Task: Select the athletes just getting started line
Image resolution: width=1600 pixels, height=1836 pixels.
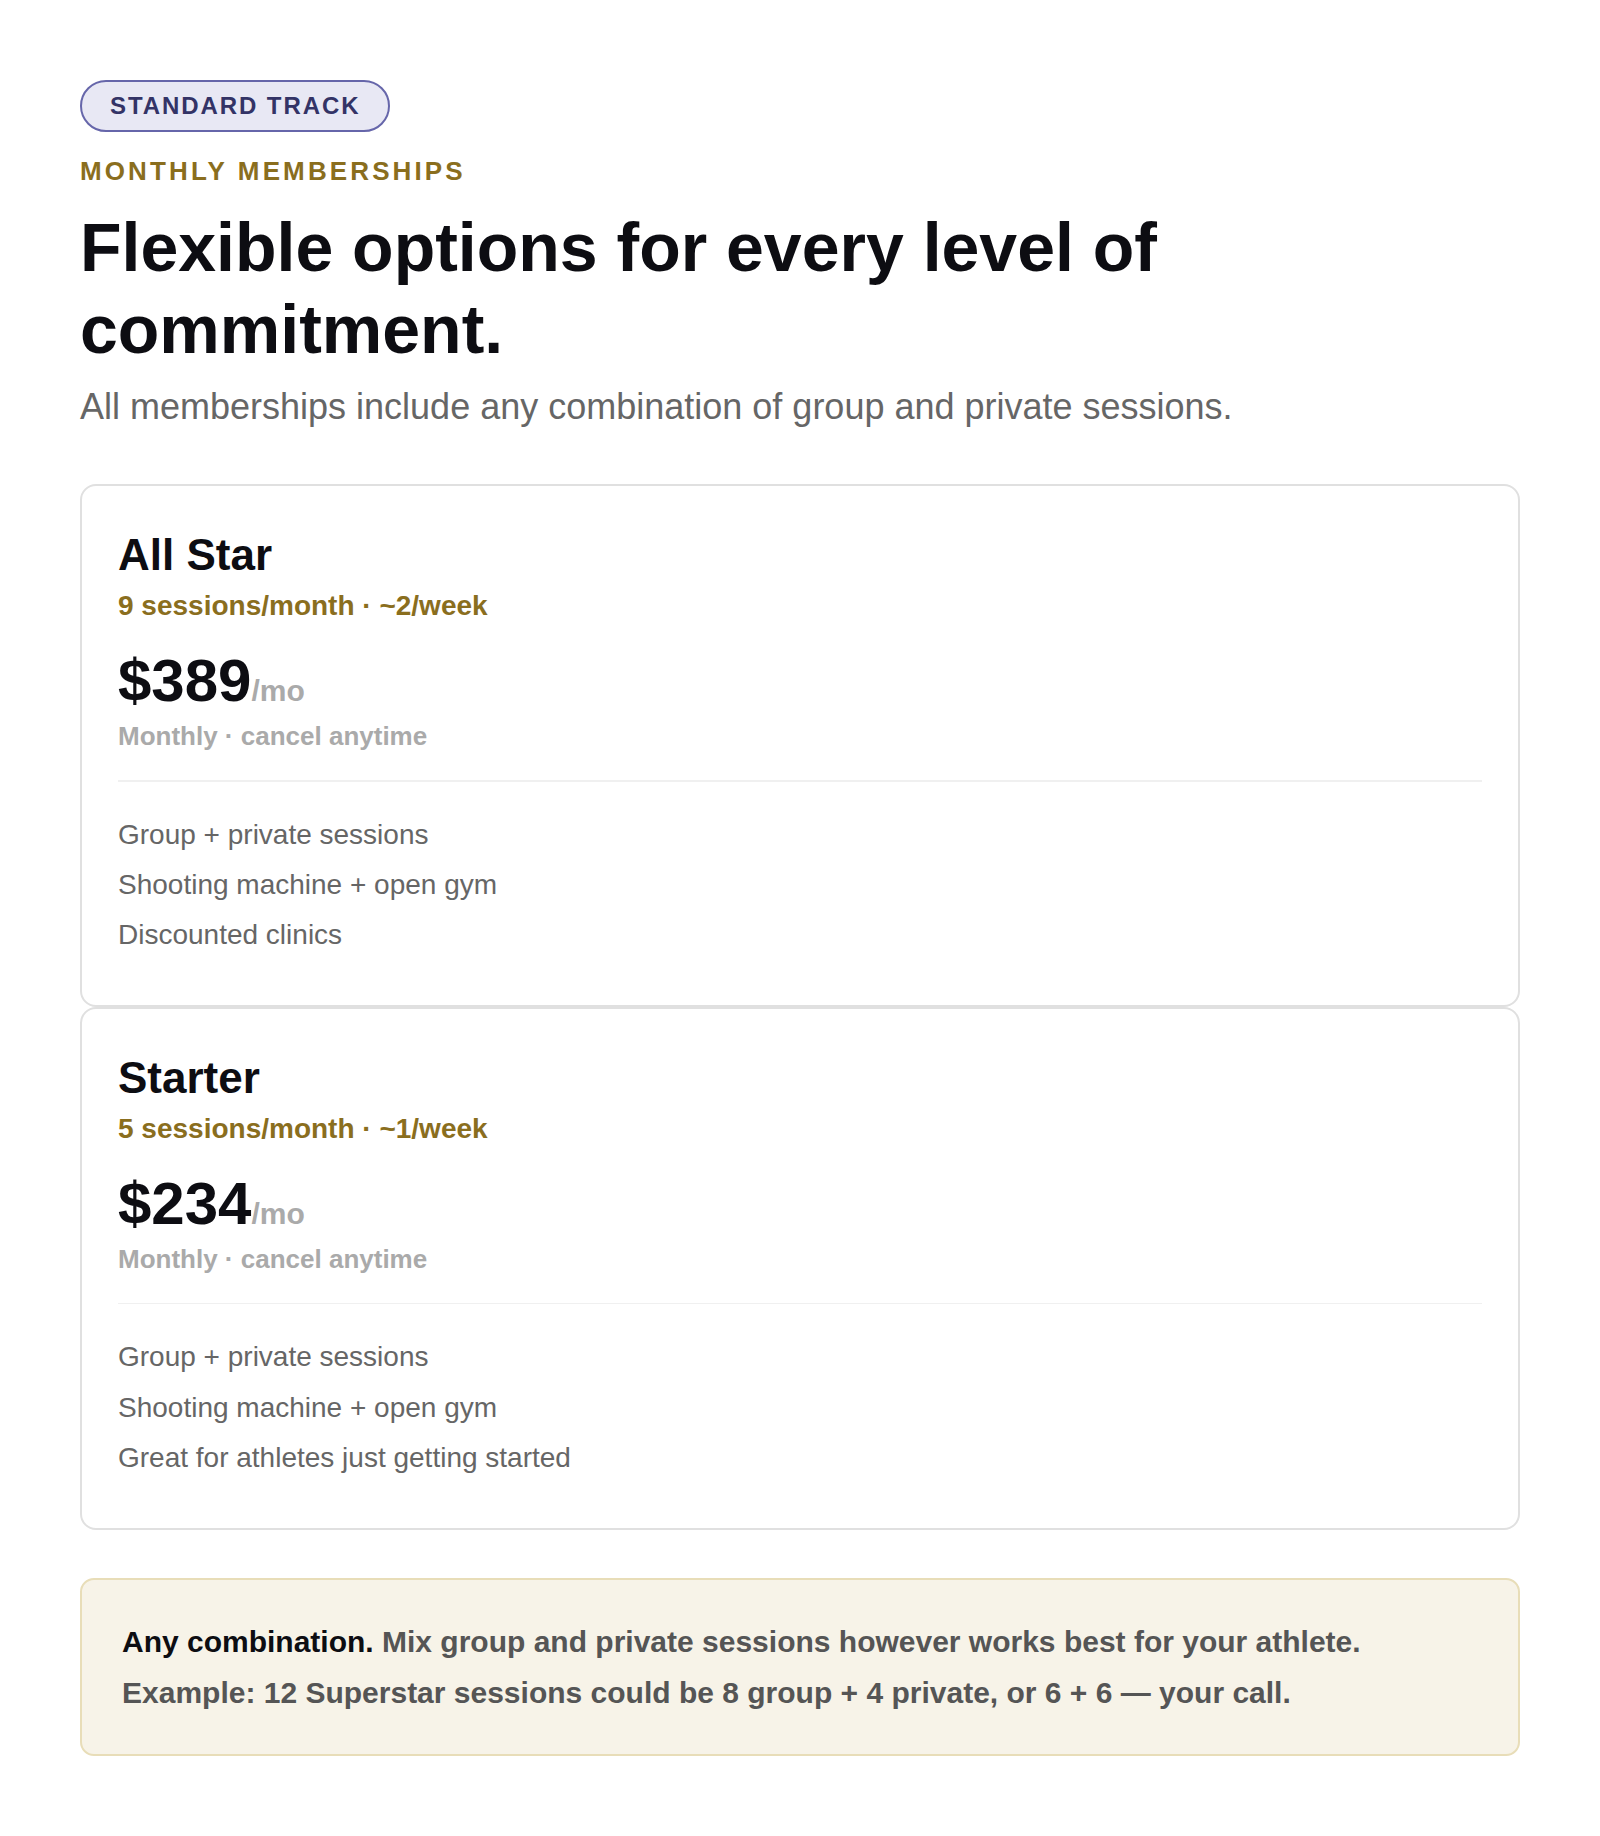Action: pos(344,1458)
